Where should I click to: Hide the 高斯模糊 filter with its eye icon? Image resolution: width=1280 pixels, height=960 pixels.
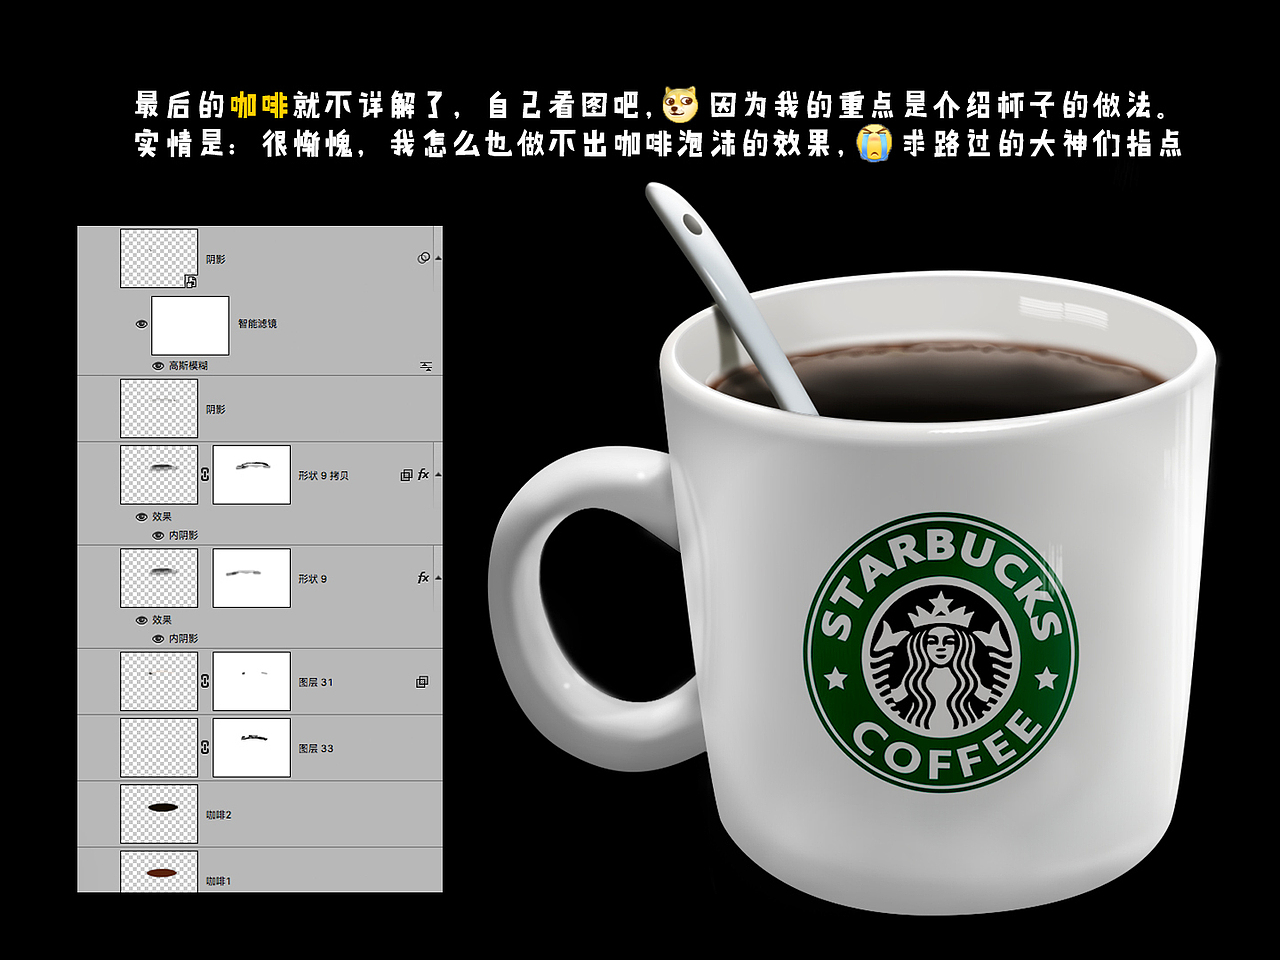point(158,366)
